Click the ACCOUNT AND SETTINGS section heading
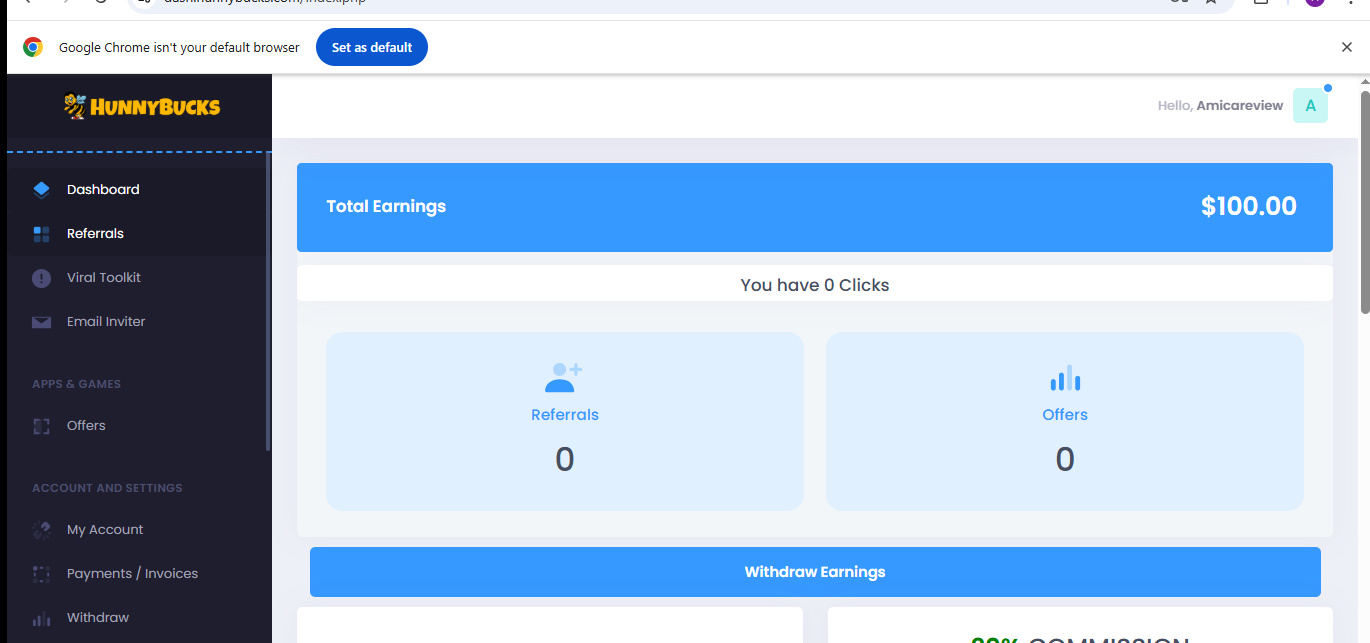Viewport: 1370px width, 643px height. [107, 488]
